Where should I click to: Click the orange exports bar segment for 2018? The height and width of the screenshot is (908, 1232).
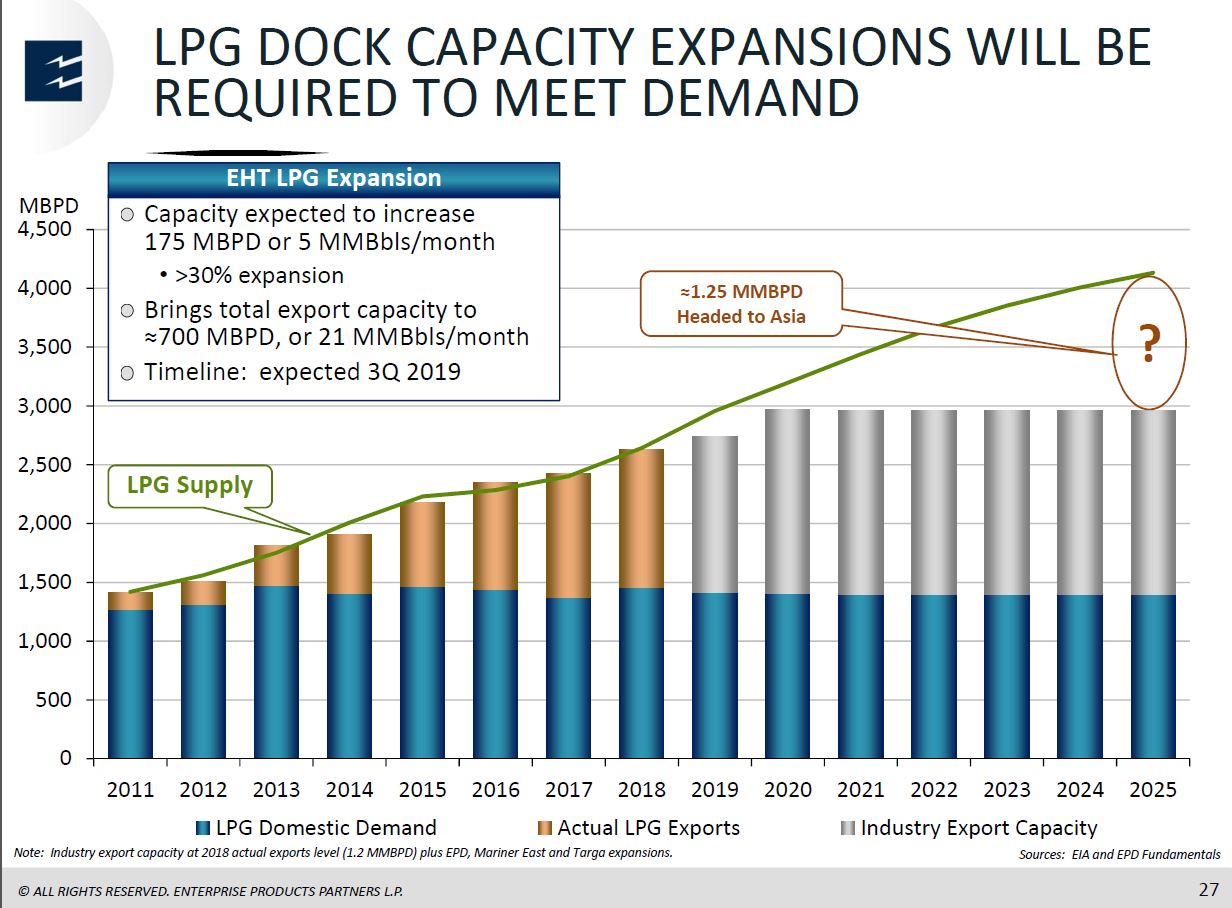641,518
